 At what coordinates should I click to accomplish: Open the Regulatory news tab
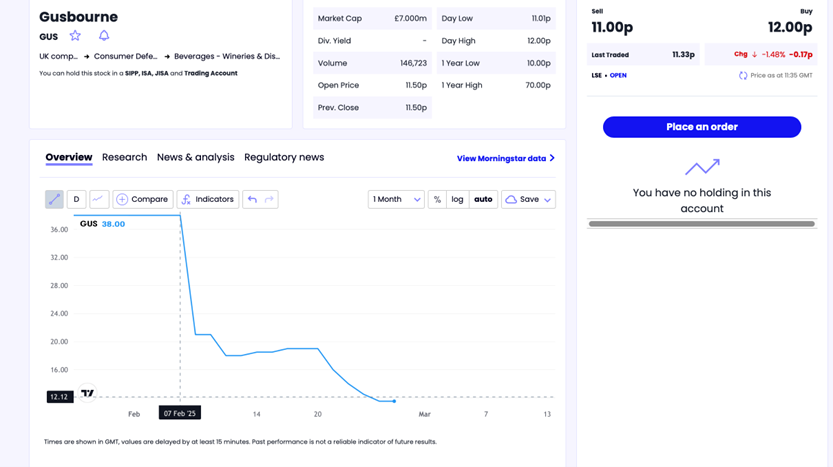tap(284, 157)
